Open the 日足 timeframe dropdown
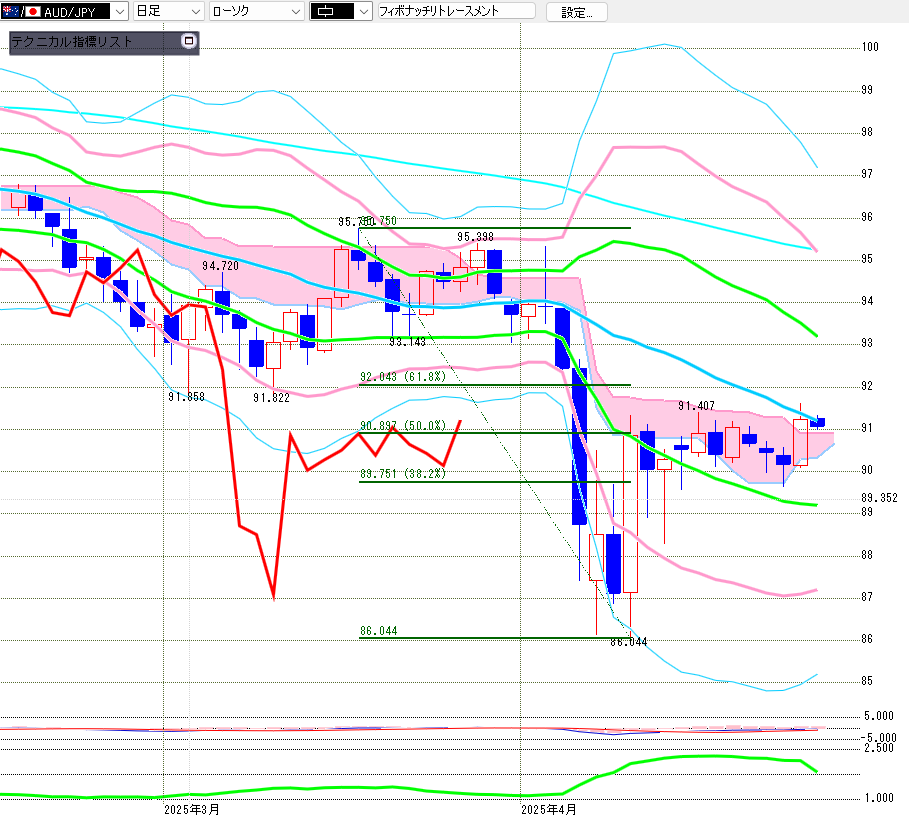The width and height of the screenshot is (909, 815). pyautogui.click(x=168, y=11)
